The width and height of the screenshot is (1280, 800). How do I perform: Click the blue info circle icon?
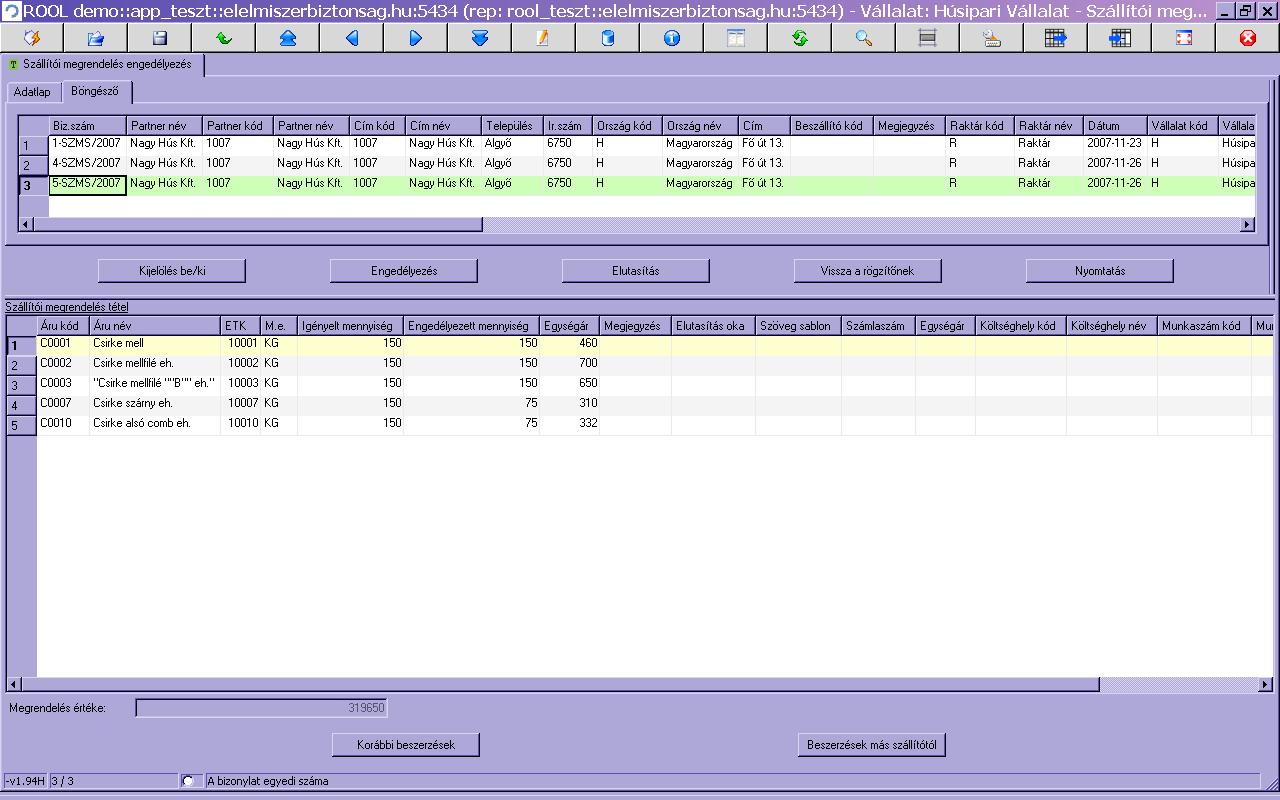coord(672,38)
